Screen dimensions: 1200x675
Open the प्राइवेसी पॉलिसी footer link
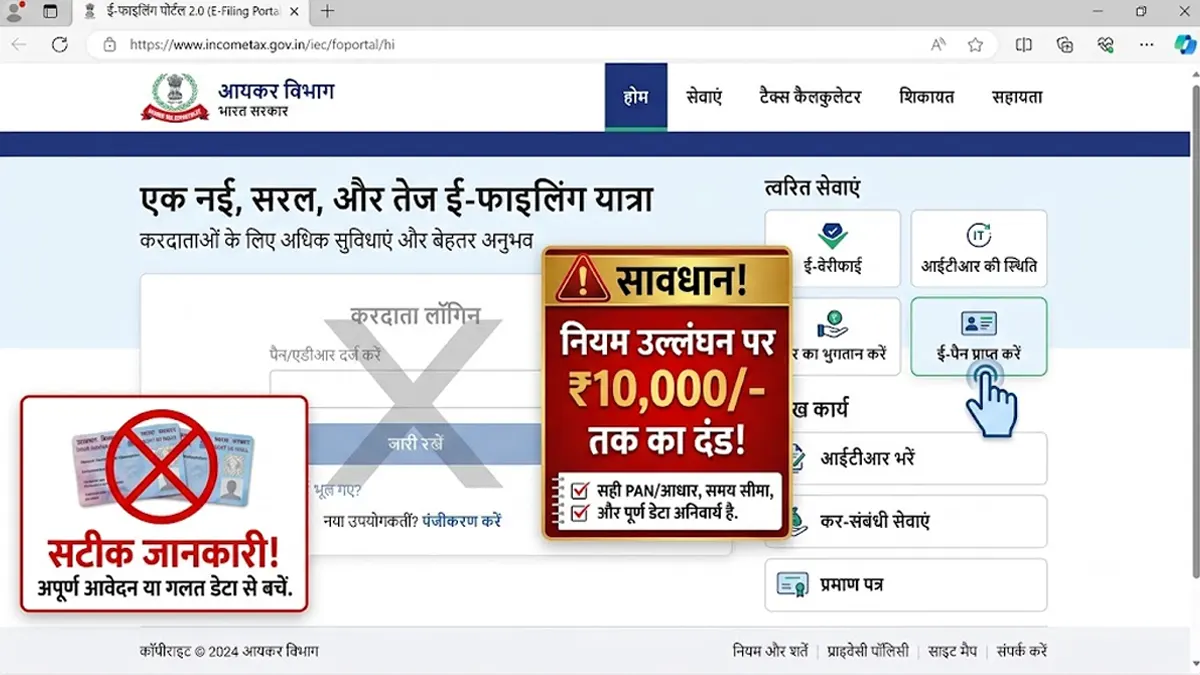pos(868,651)
